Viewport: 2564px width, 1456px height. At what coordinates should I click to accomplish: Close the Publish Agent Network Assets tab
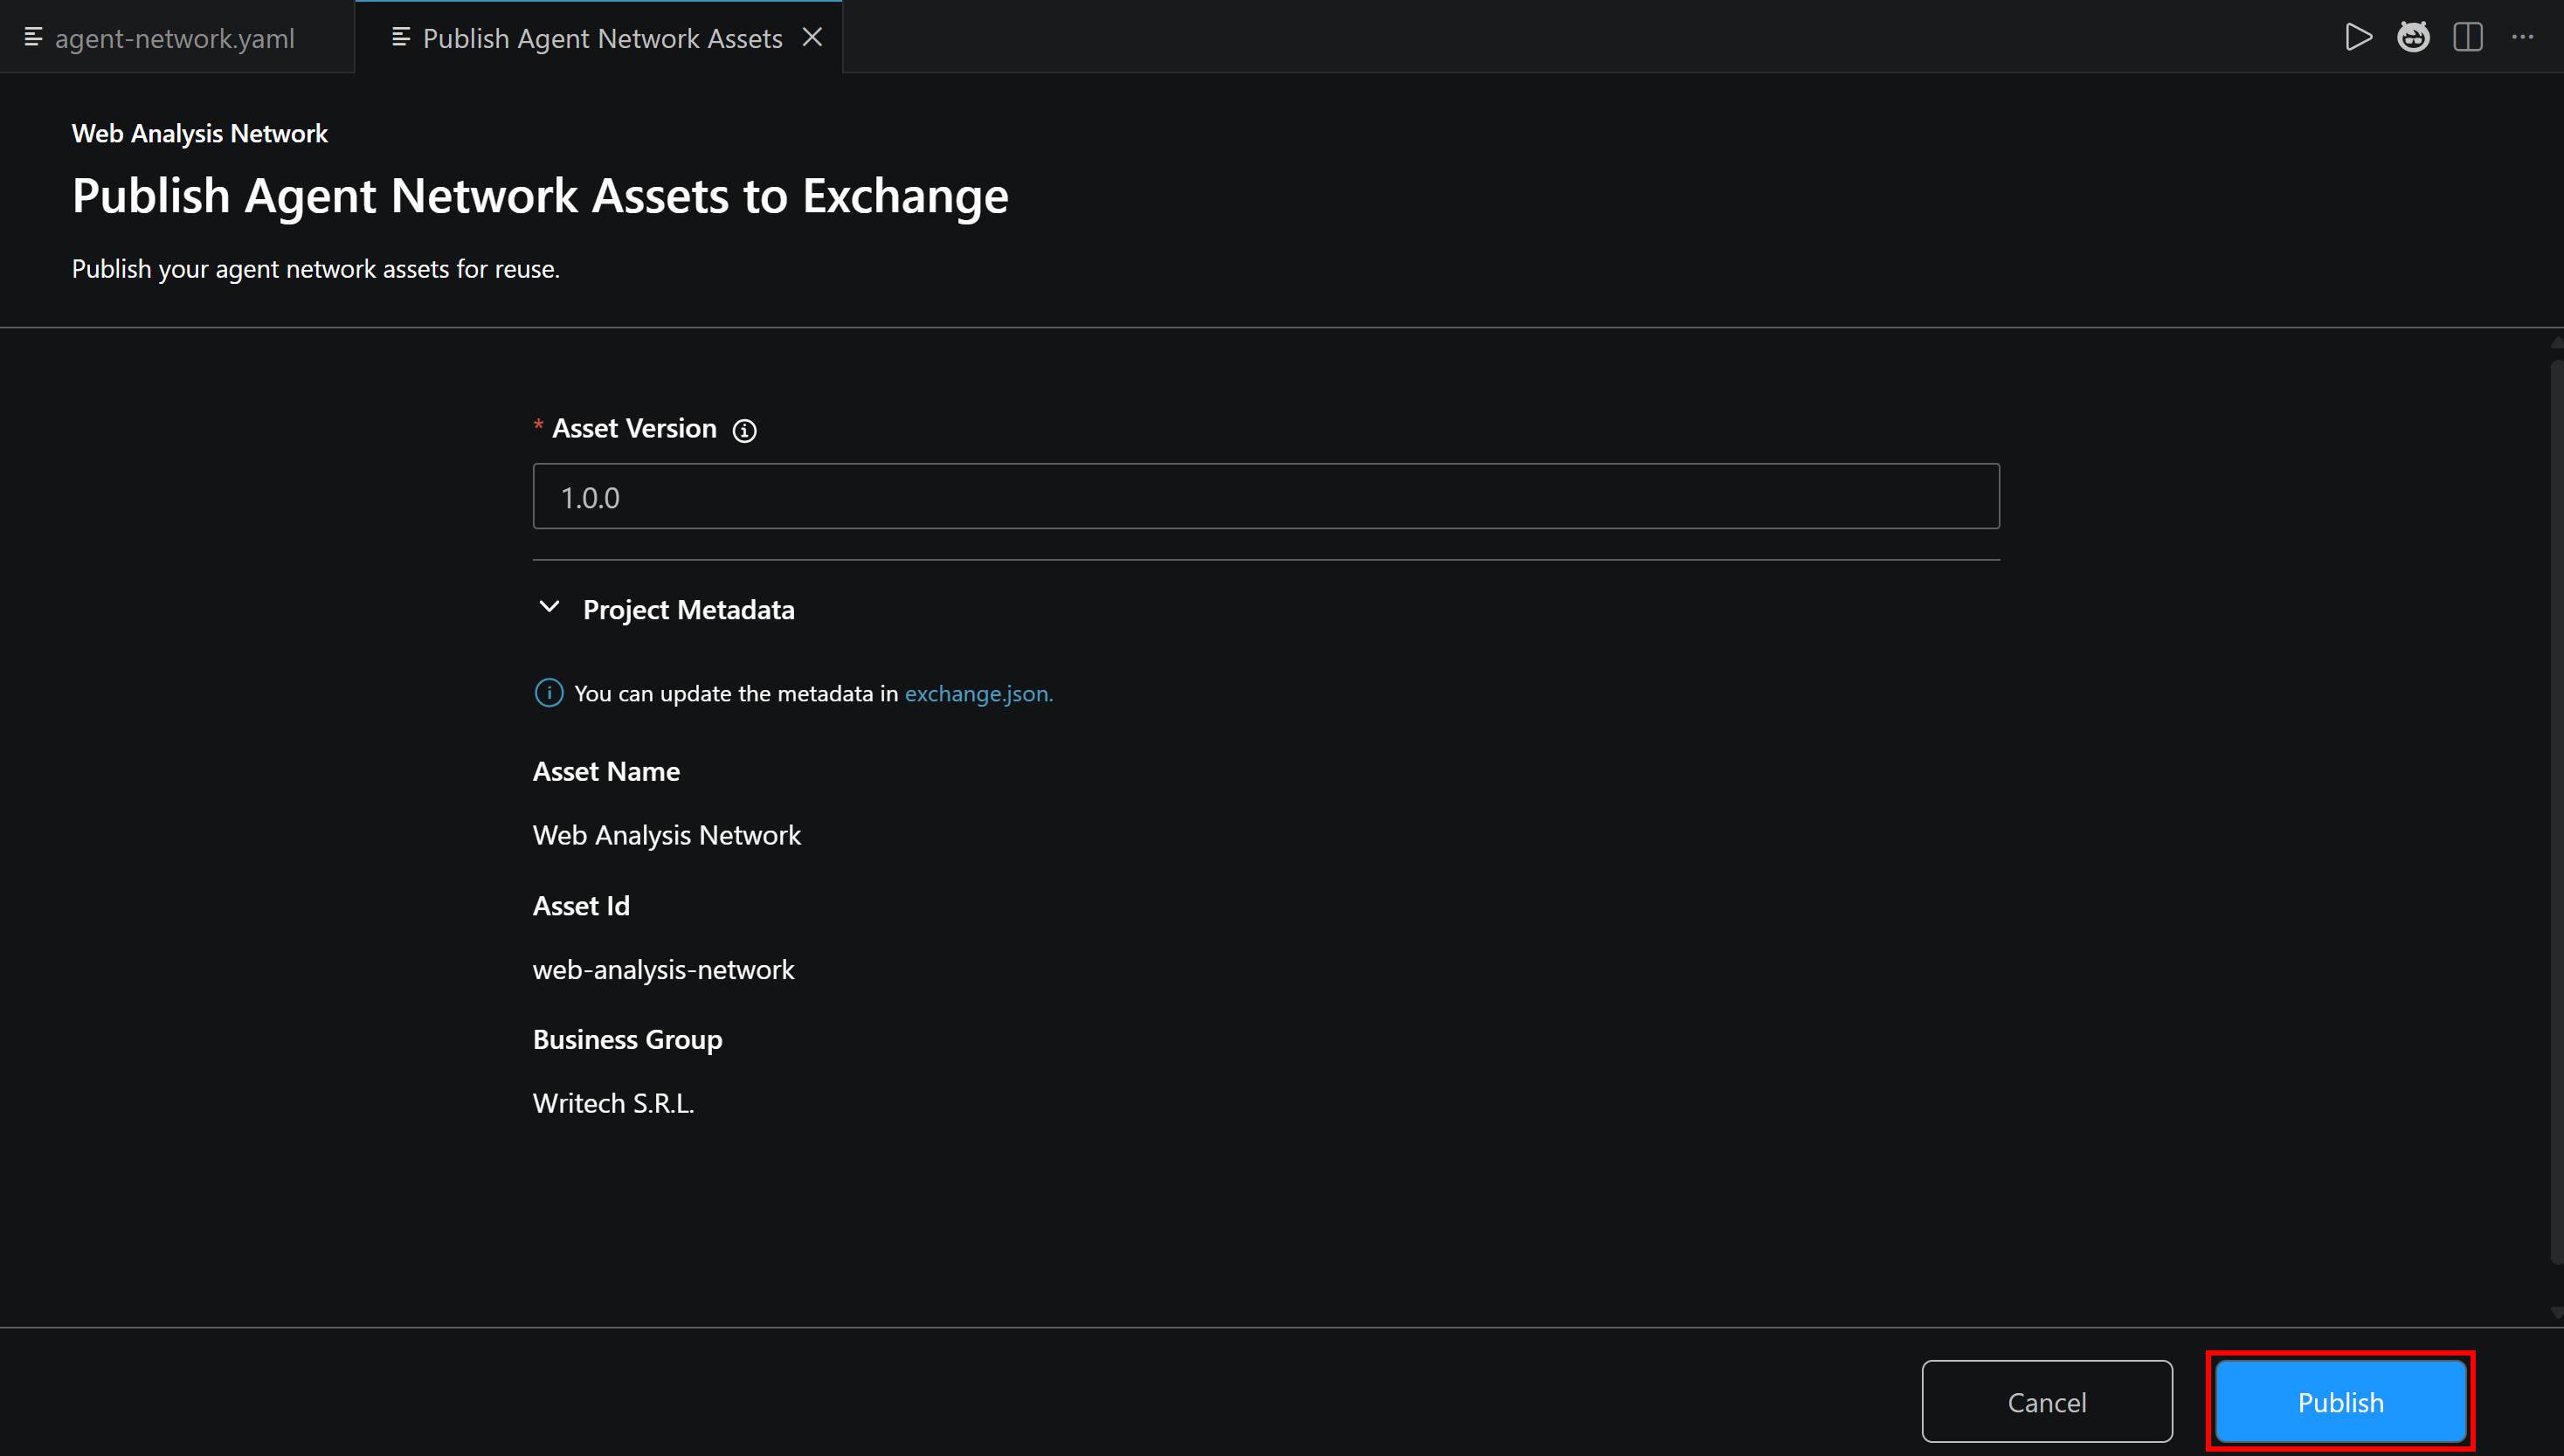pyautogui.click(x=812, y=37)
